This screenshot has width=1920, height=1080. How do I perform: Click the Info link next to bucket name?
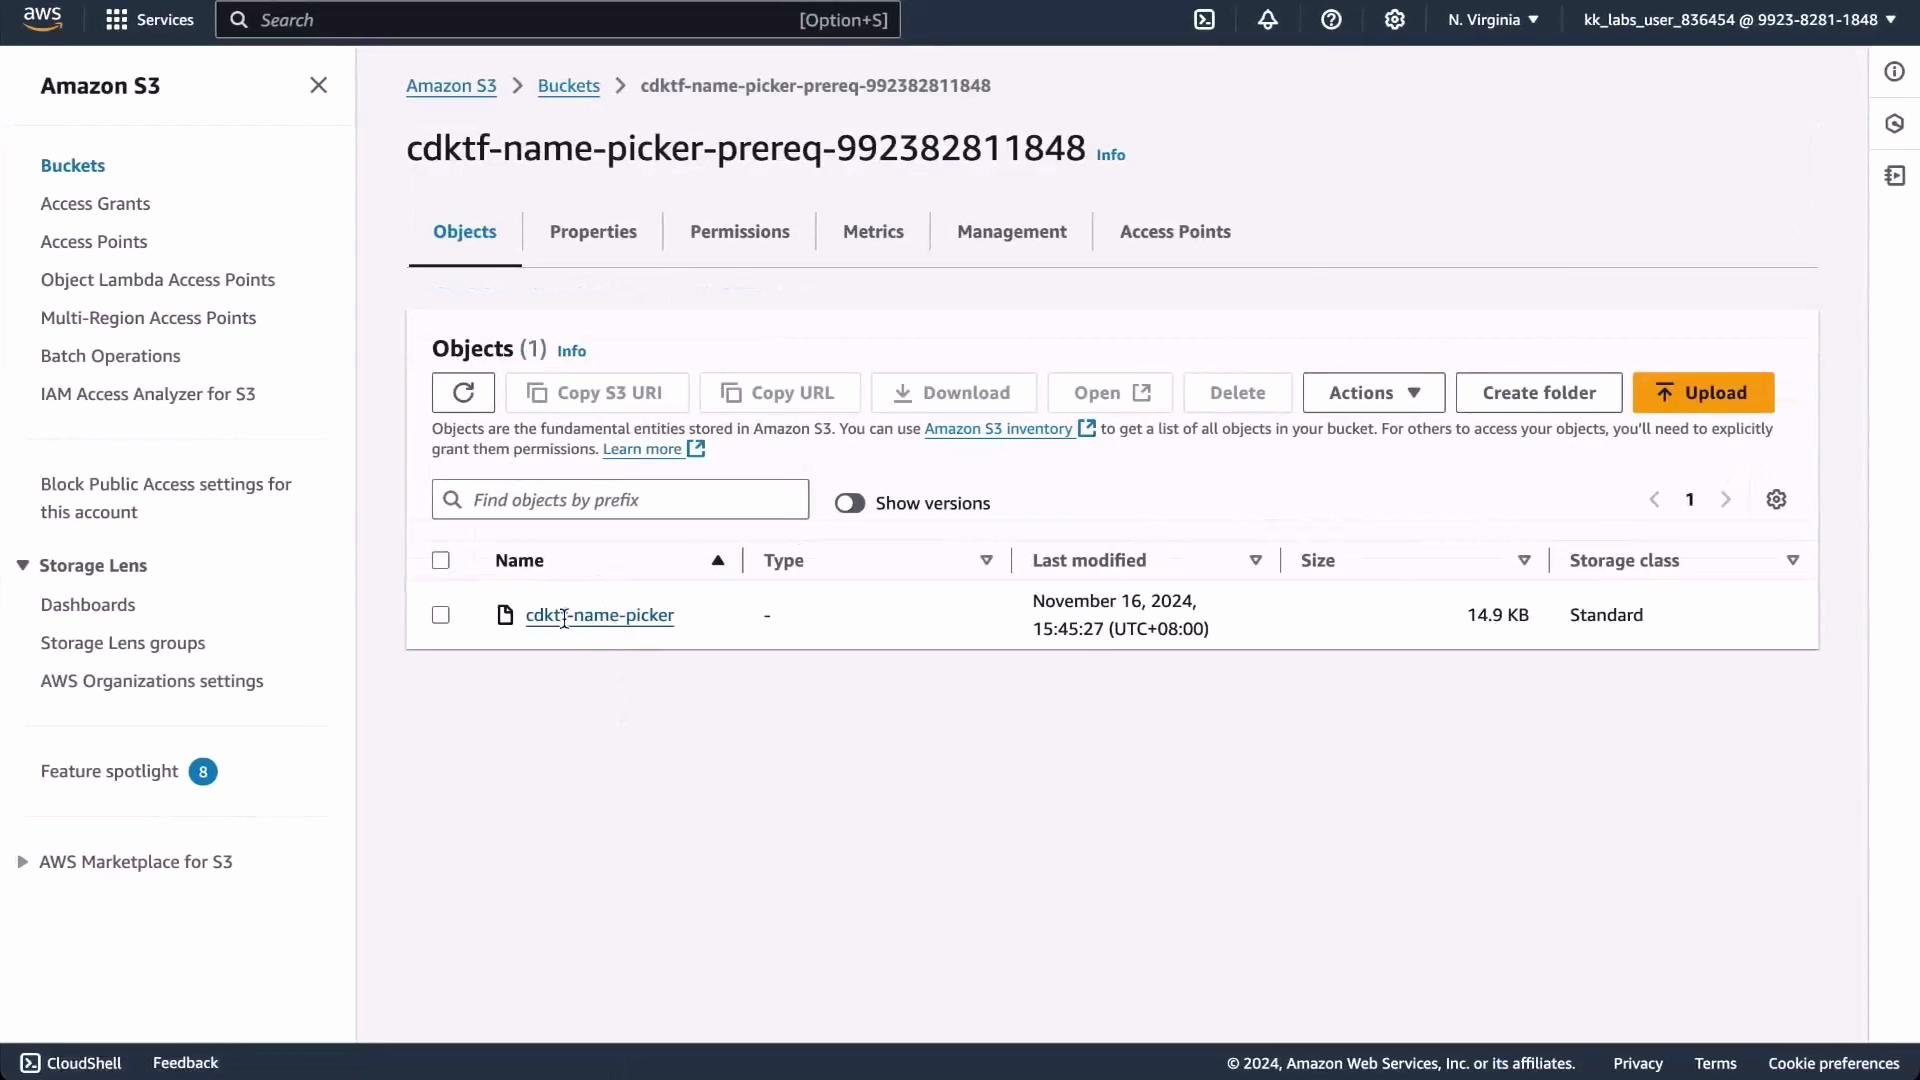[x=1111, y=155]
